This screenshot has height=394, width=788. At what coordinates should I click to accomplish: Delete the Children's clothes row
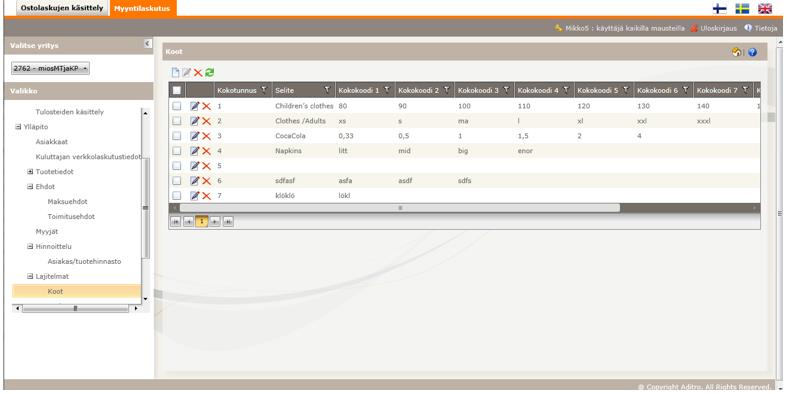click(x=206, y=106)
